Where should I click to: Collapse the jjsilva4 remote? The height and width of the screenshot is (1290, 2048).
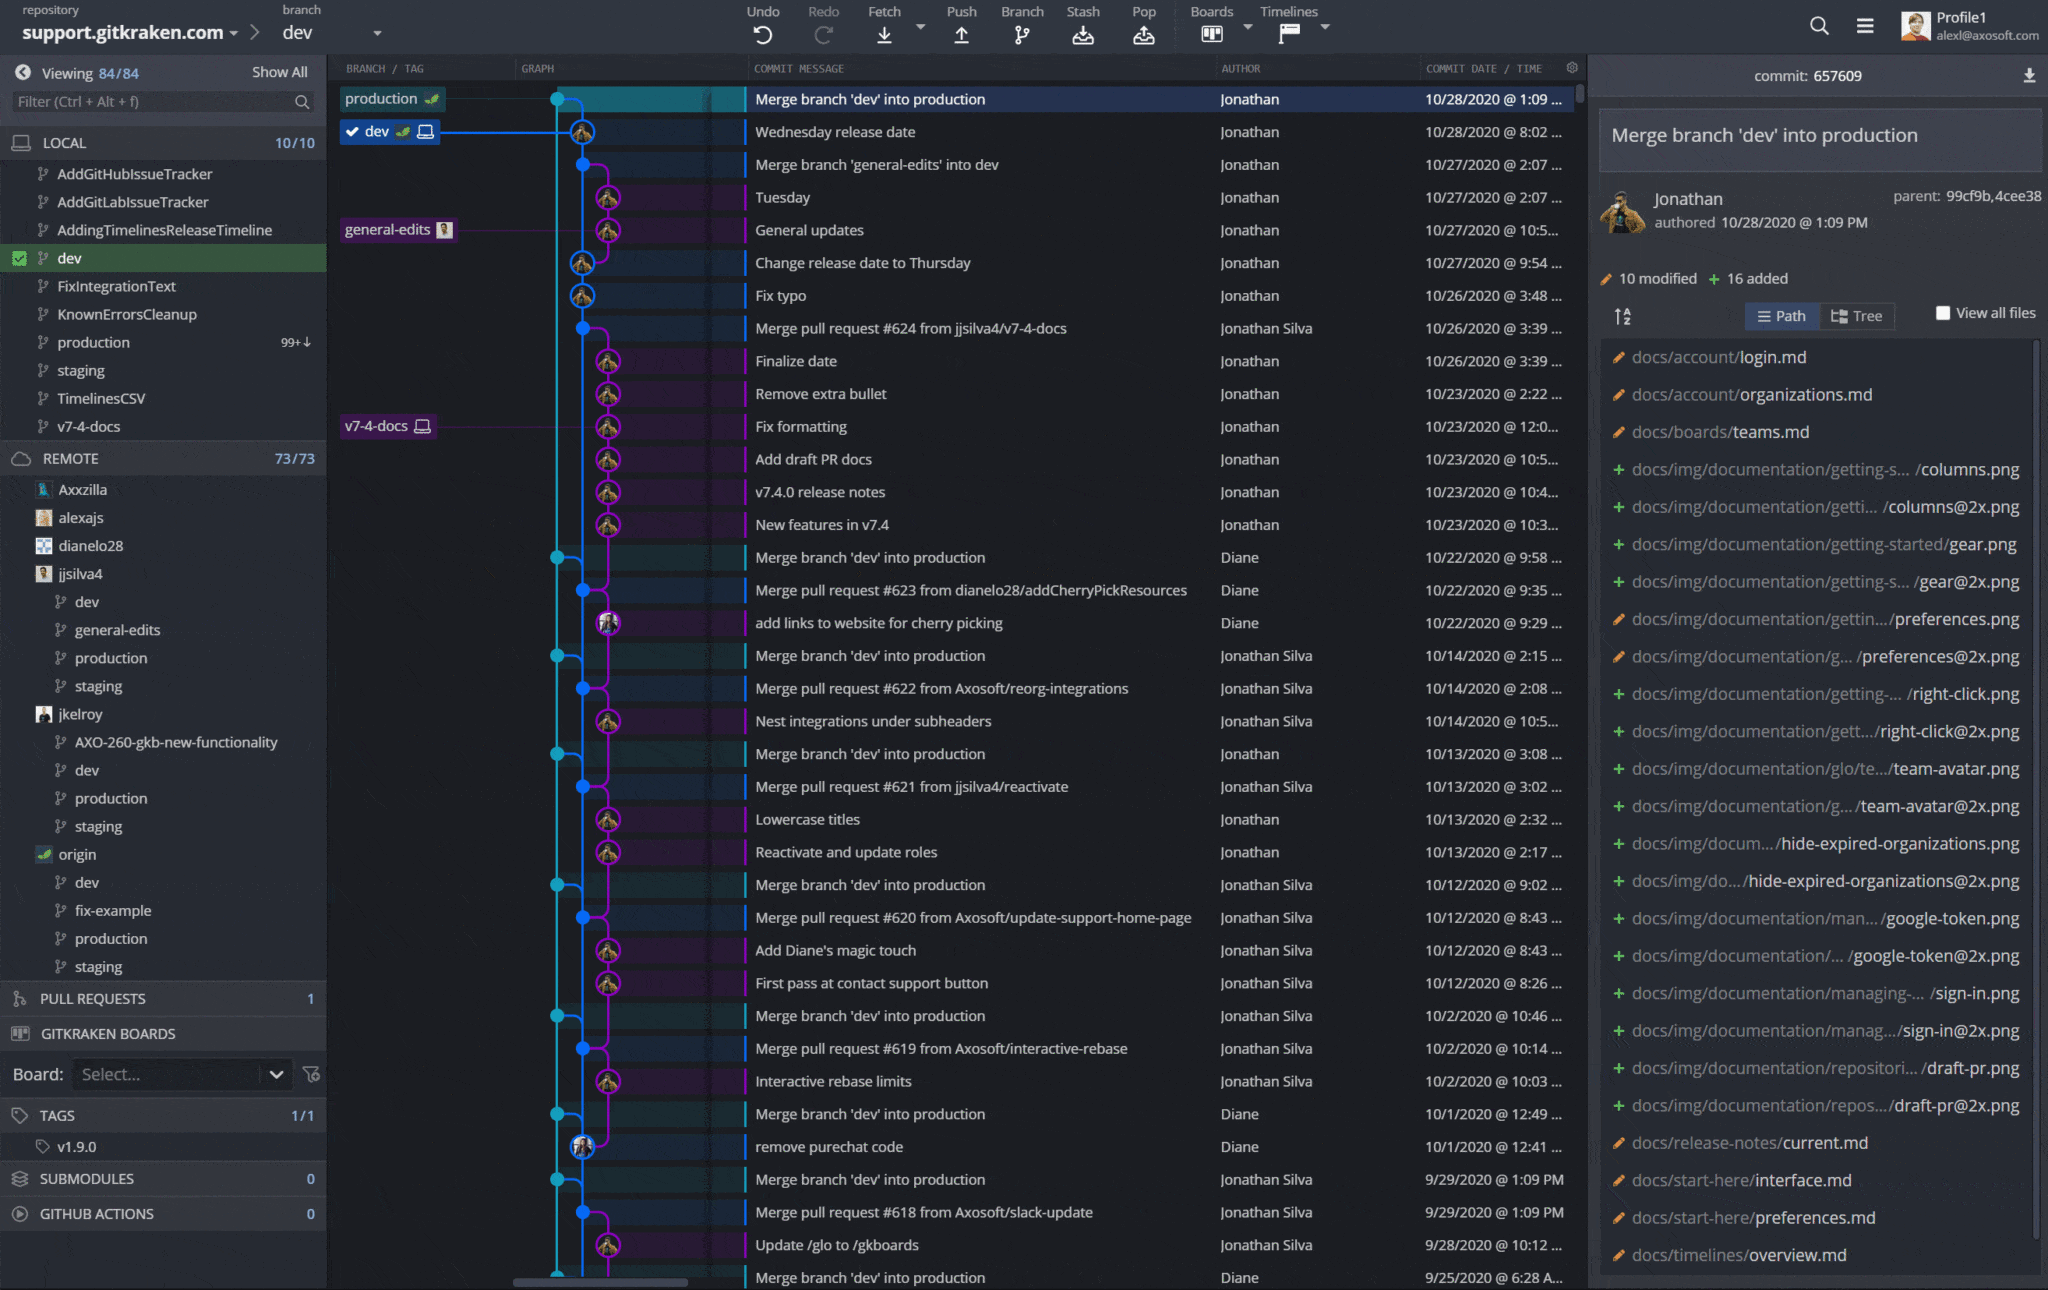[163, 574]
